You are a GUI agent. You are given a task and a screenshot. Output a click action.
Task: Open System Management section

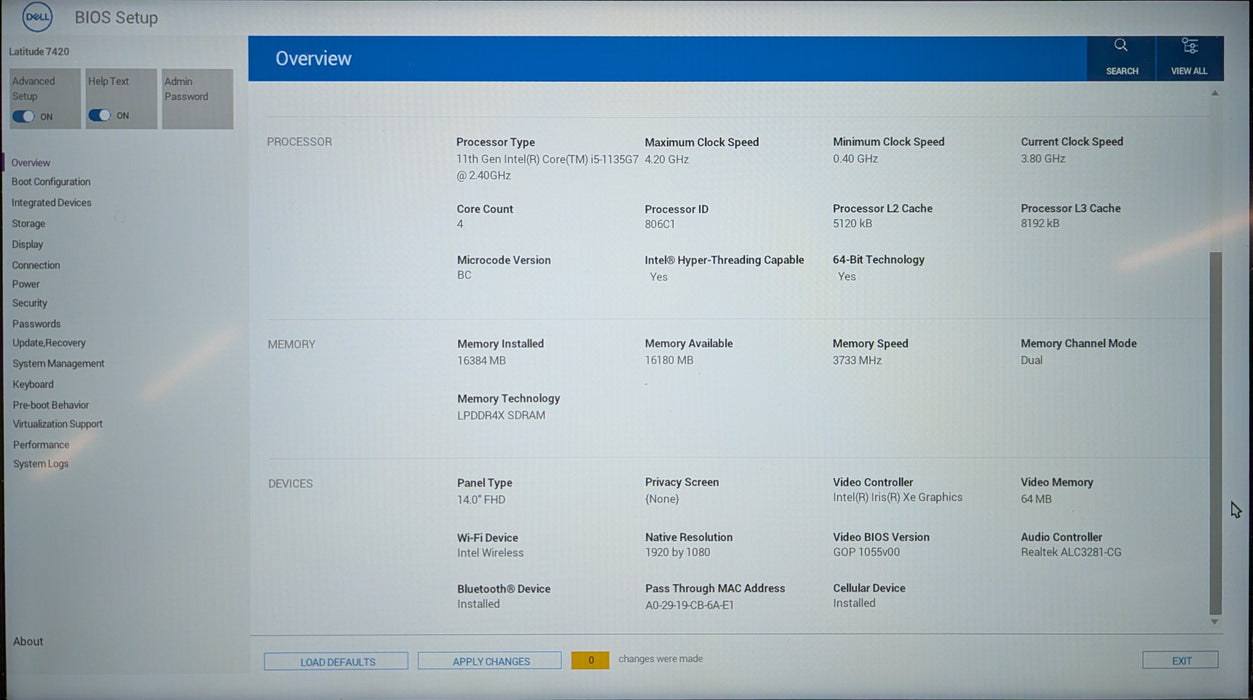pos(59,364)
